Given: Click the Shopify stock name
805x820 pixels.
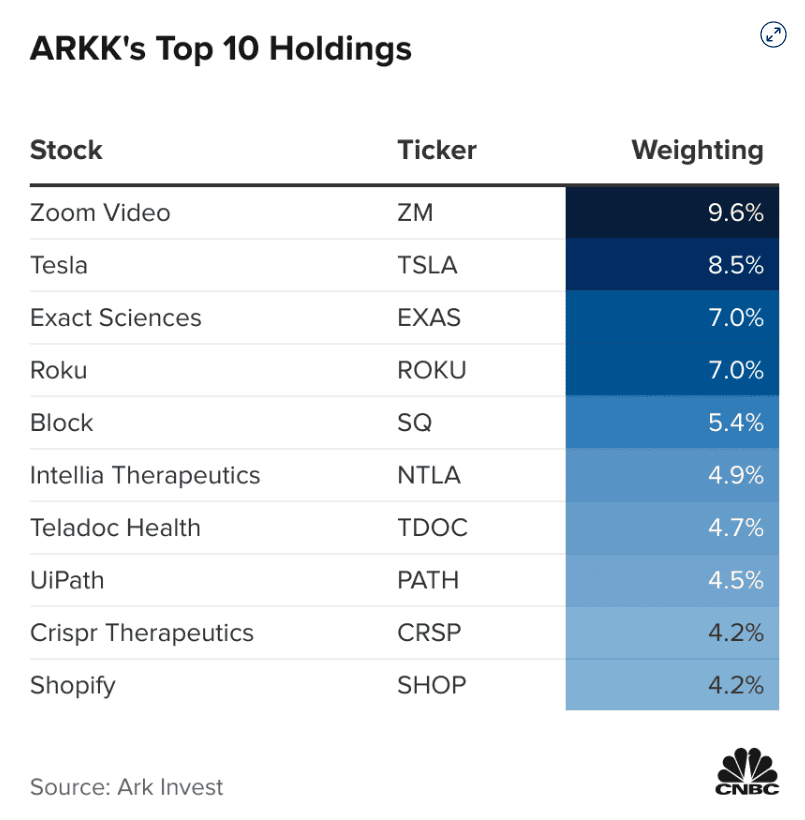Looking at the screenshot, I should pyautogui.click(x=73, y=686).
